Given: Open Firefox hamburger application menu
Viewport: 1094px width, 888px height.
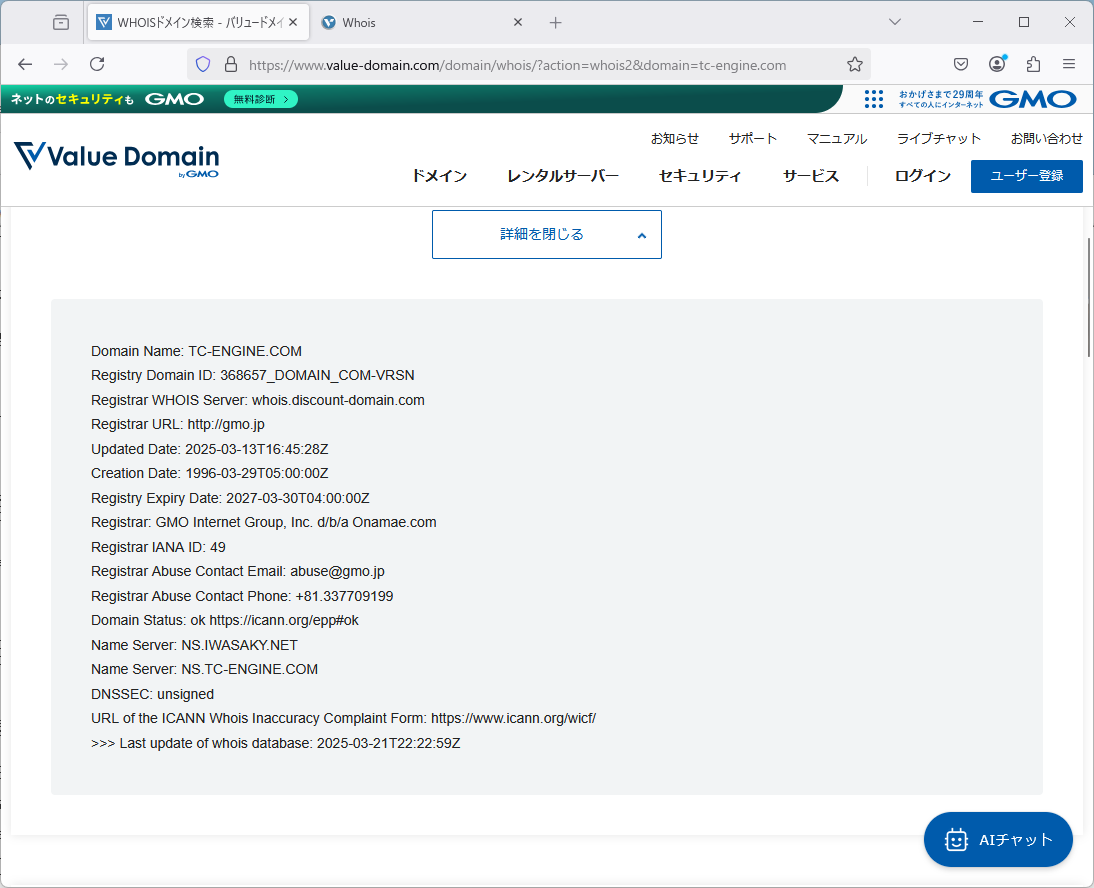Looking at the screenshot, I should (x=1069, y=64).
